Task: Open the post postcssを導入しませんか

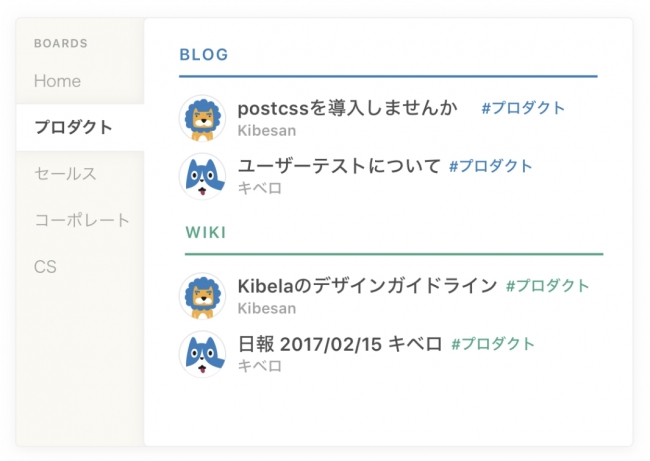Action: click(x=347, y=108)
